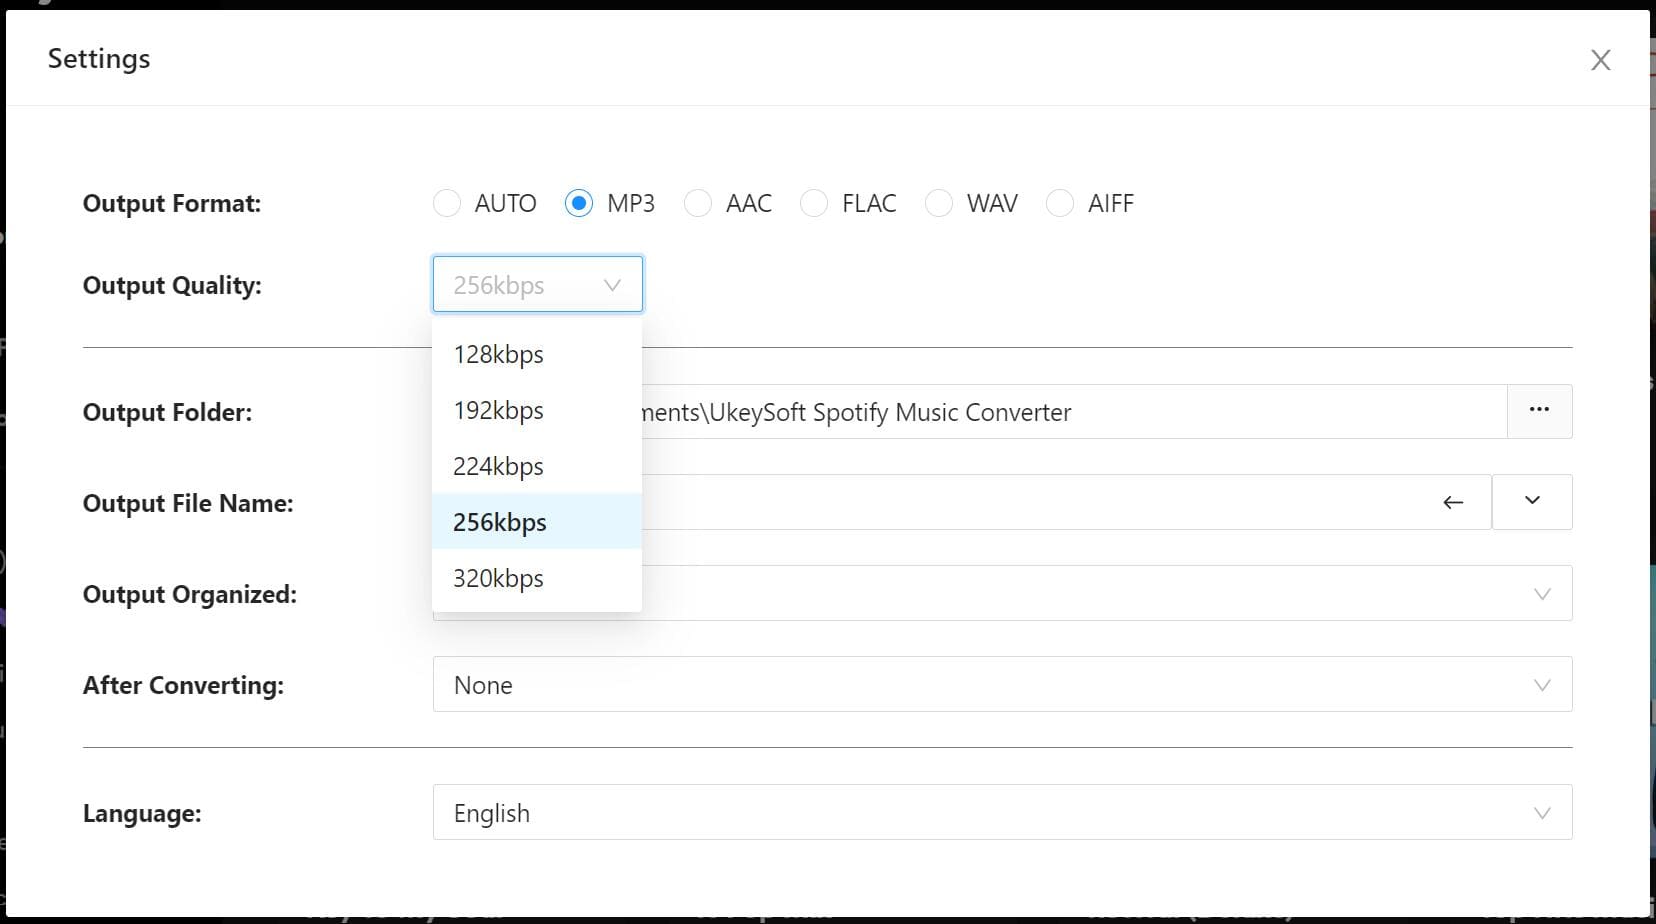Screen dimensions: 1656x924
Task: Keep 256kbps as the output quality
Action: [500, 521]
